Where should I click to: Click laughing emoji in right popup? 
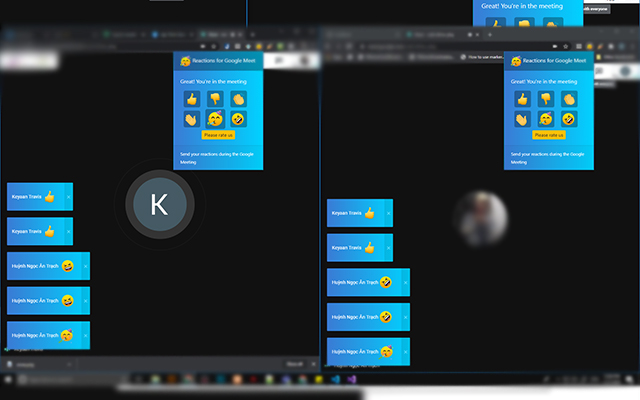pos(568,119)
